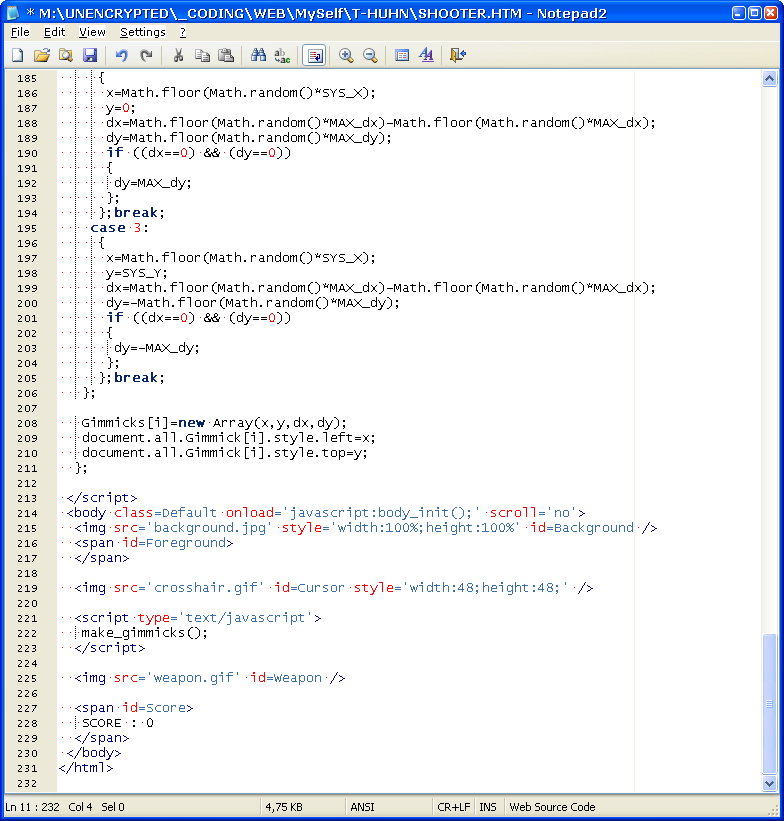Open Find with the binoculars icon
This screenshot has width=784, height=821.
click(258, 55)
